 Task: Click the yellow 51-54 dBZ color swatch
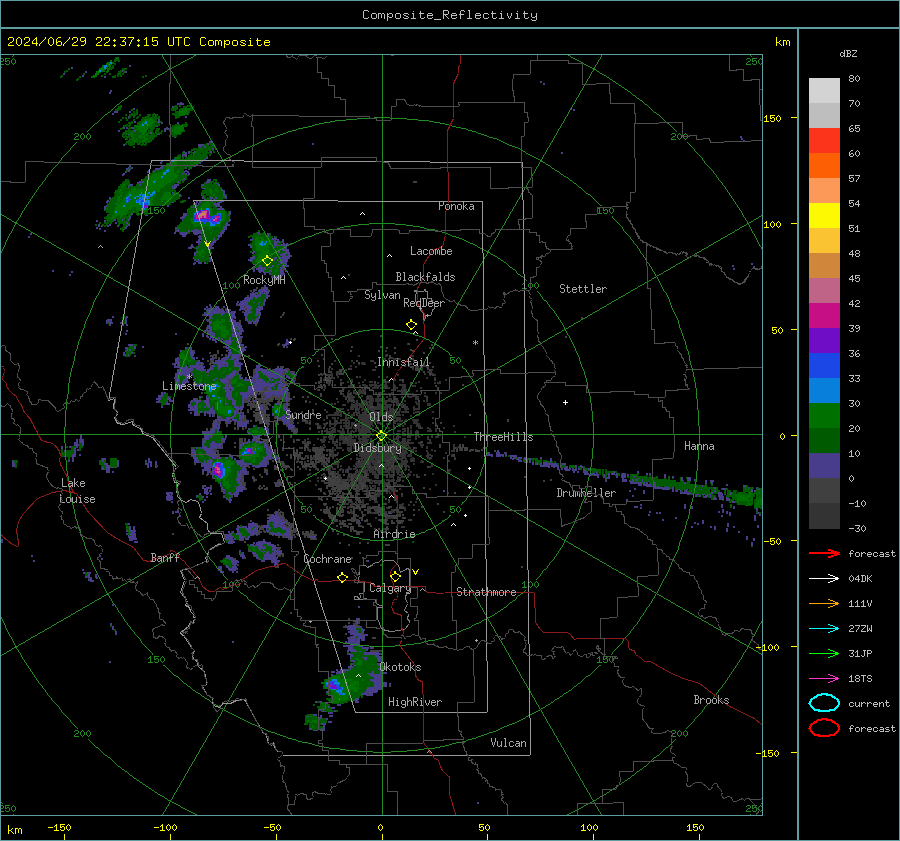click(x=824, y=216)
